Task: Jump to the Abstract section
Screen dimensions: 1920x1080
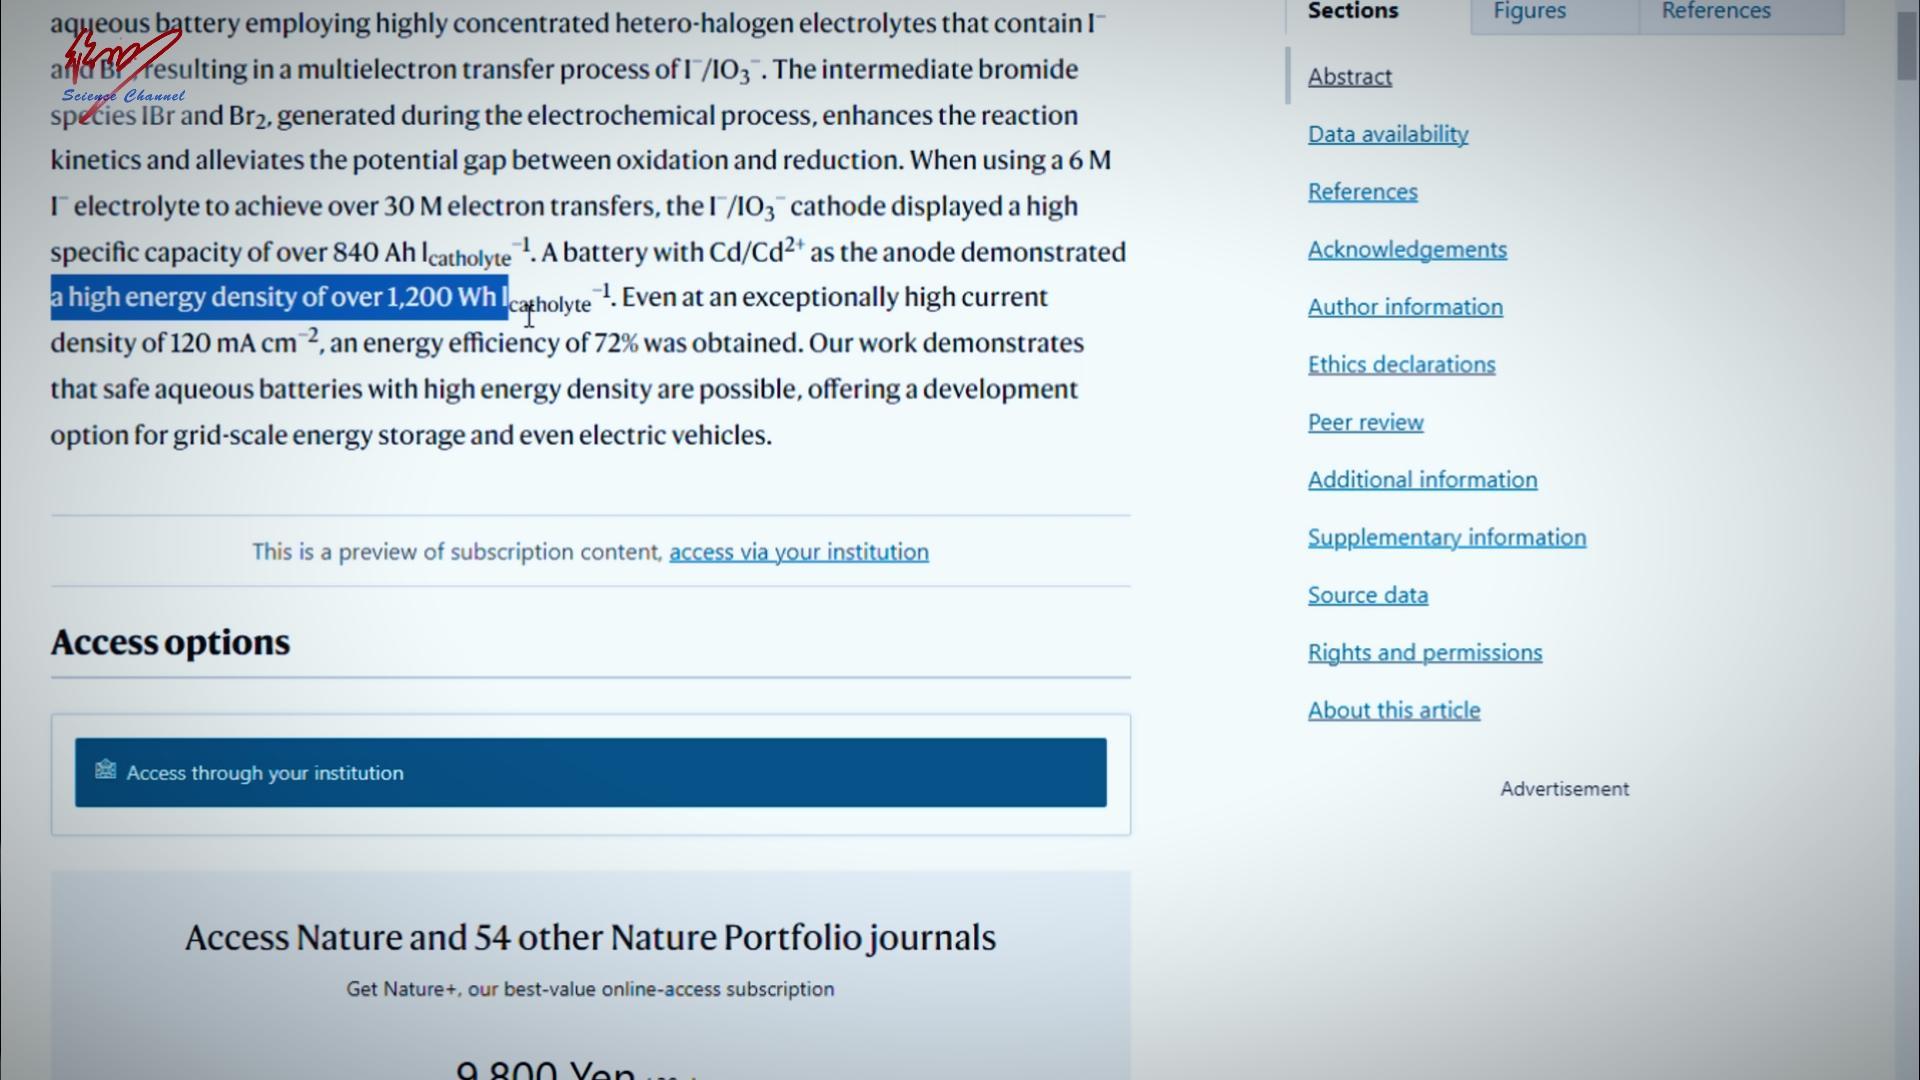Action: [x=1349, y=77]
